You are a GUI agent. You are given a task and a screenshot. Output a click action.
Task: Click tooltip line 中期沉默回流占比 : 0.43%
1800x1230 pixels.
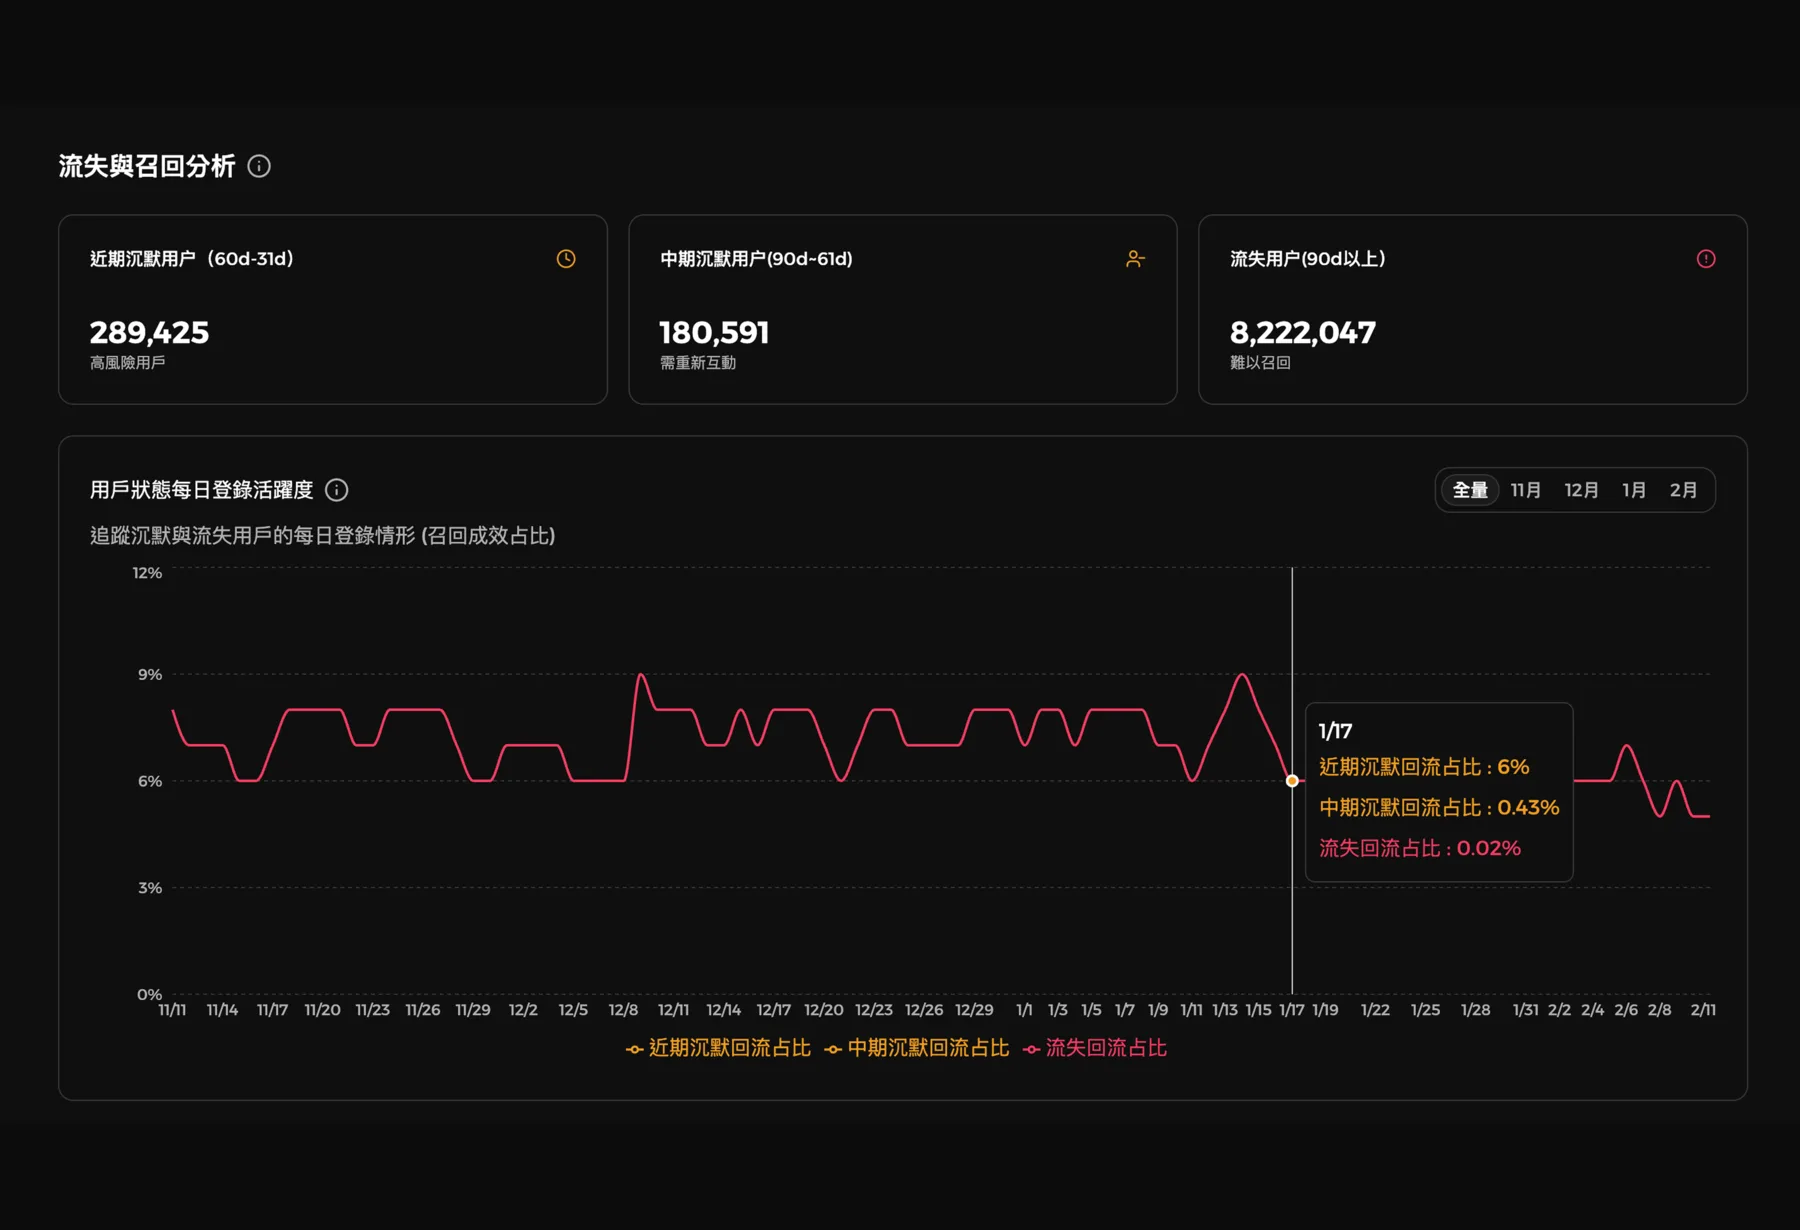click(1439, 807)
